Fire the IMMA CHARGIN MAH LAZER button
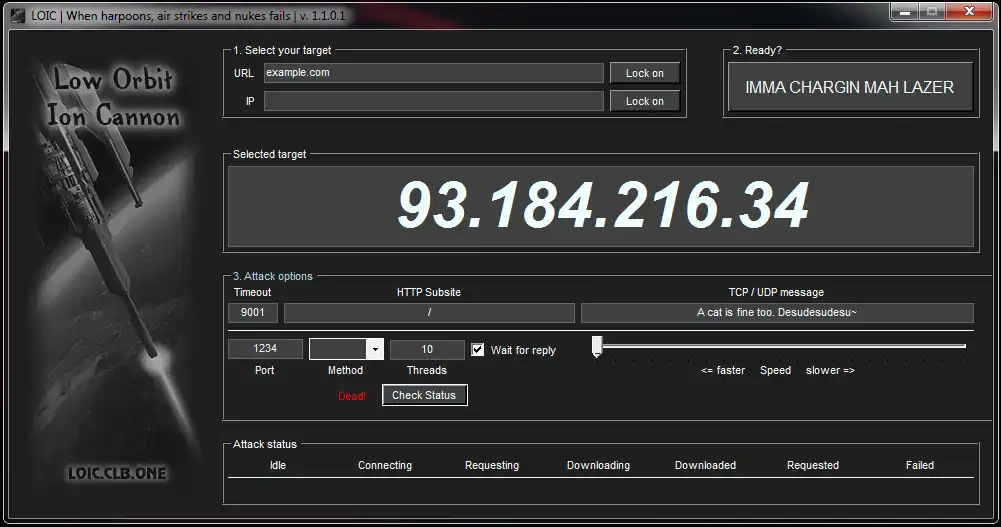The width and height of the screenshot is (1001, 527). point(850,87)
